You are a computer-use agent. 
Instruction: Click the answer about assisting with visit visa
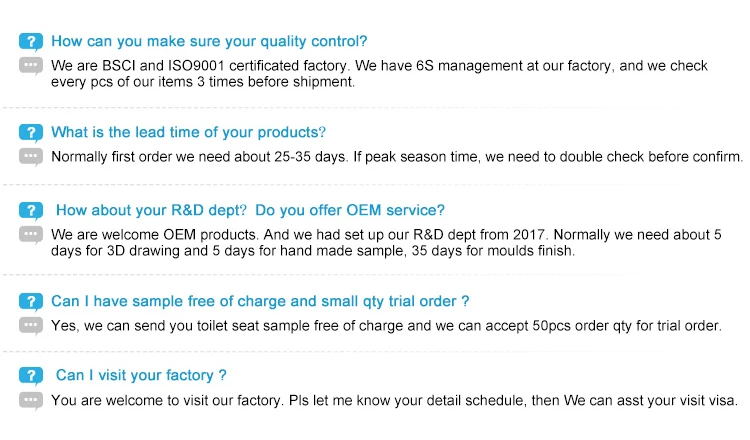394,400
